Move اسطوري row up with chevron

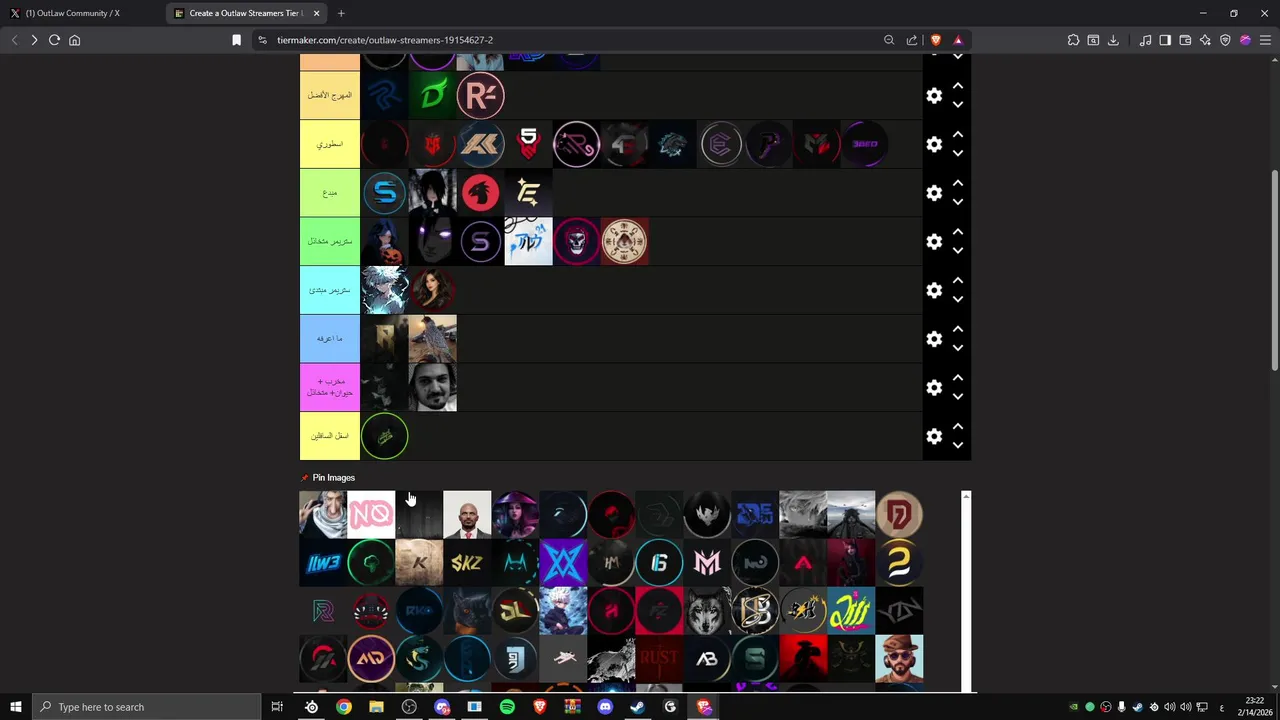click(x=958, y=135)
